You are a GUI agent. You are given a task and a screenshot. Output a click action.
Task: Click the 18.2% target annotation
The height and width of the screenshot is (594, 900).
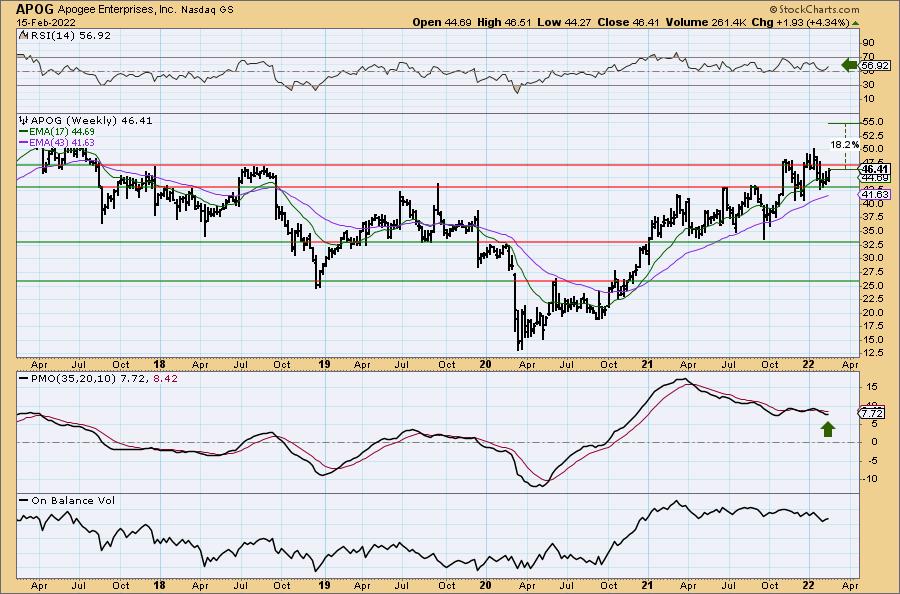click(x=845, y=145)
